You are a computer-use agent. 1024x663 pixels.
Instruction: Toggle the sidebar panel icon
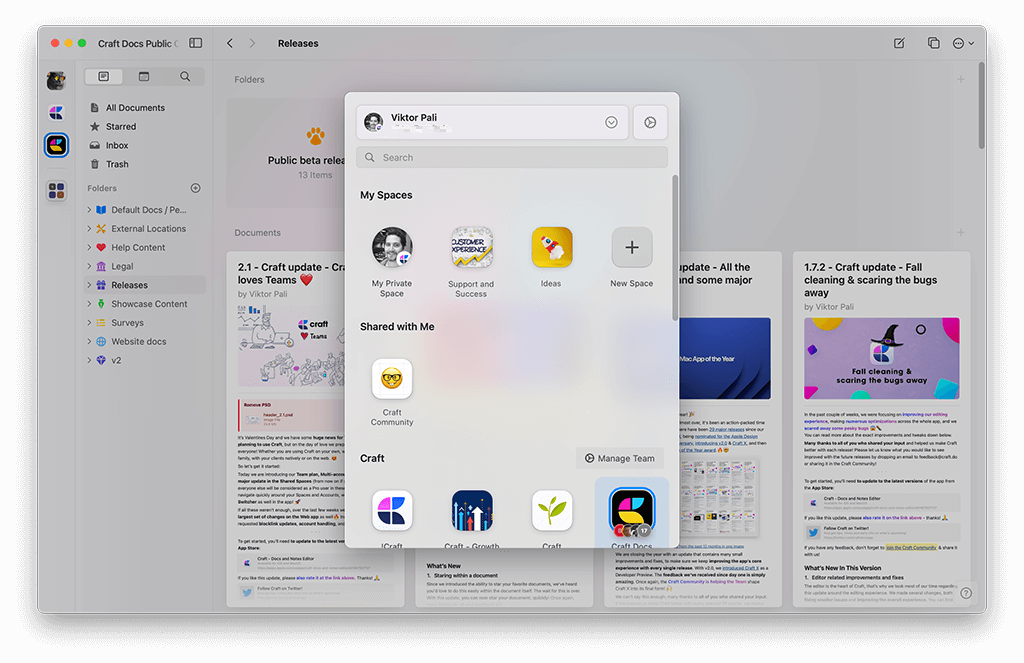click(x=195, y=43)
